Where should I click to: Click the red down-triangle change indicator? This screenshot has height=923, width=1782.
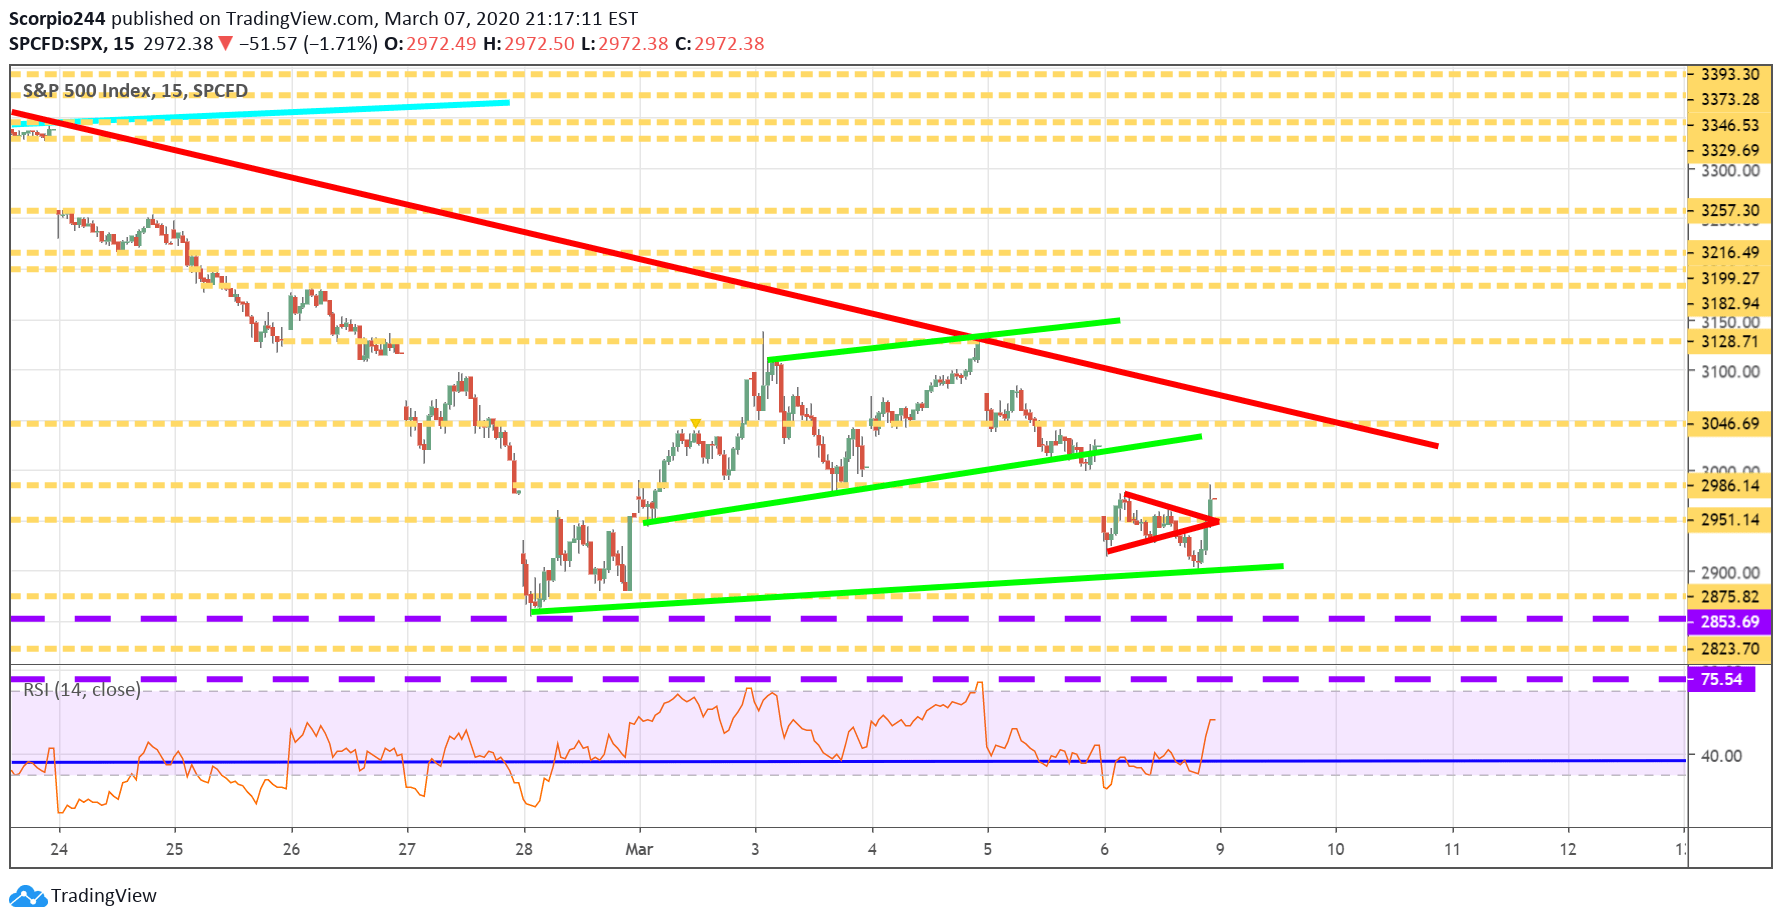pos(226,43)
